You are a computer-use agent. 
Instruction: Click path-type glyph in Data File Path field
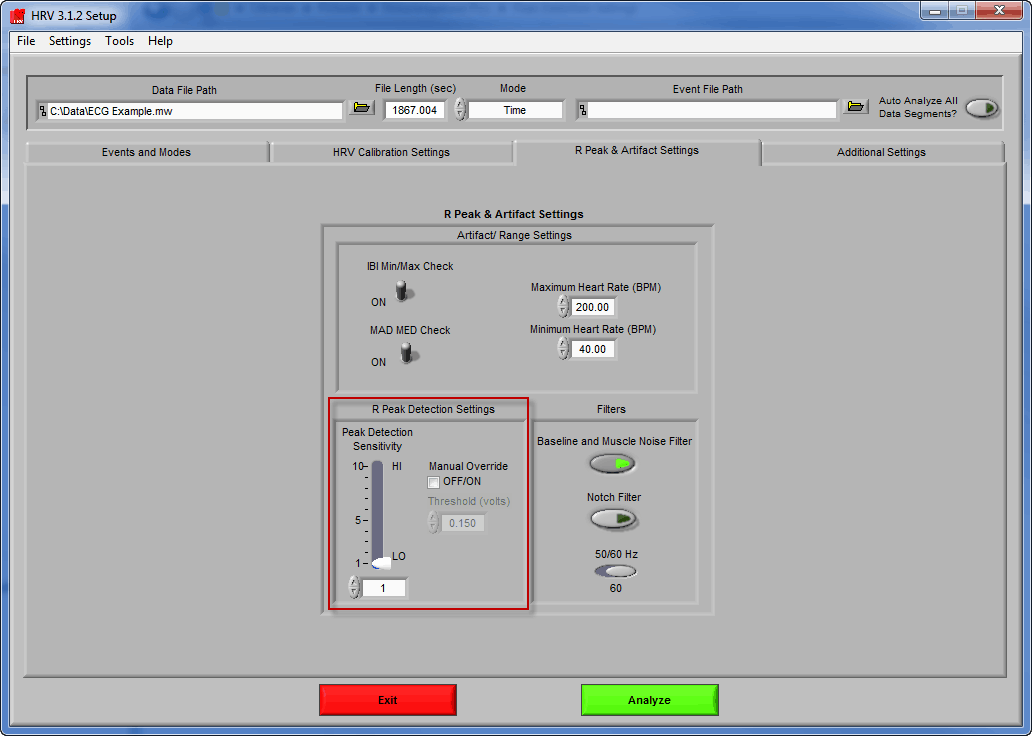coord(43,111)
